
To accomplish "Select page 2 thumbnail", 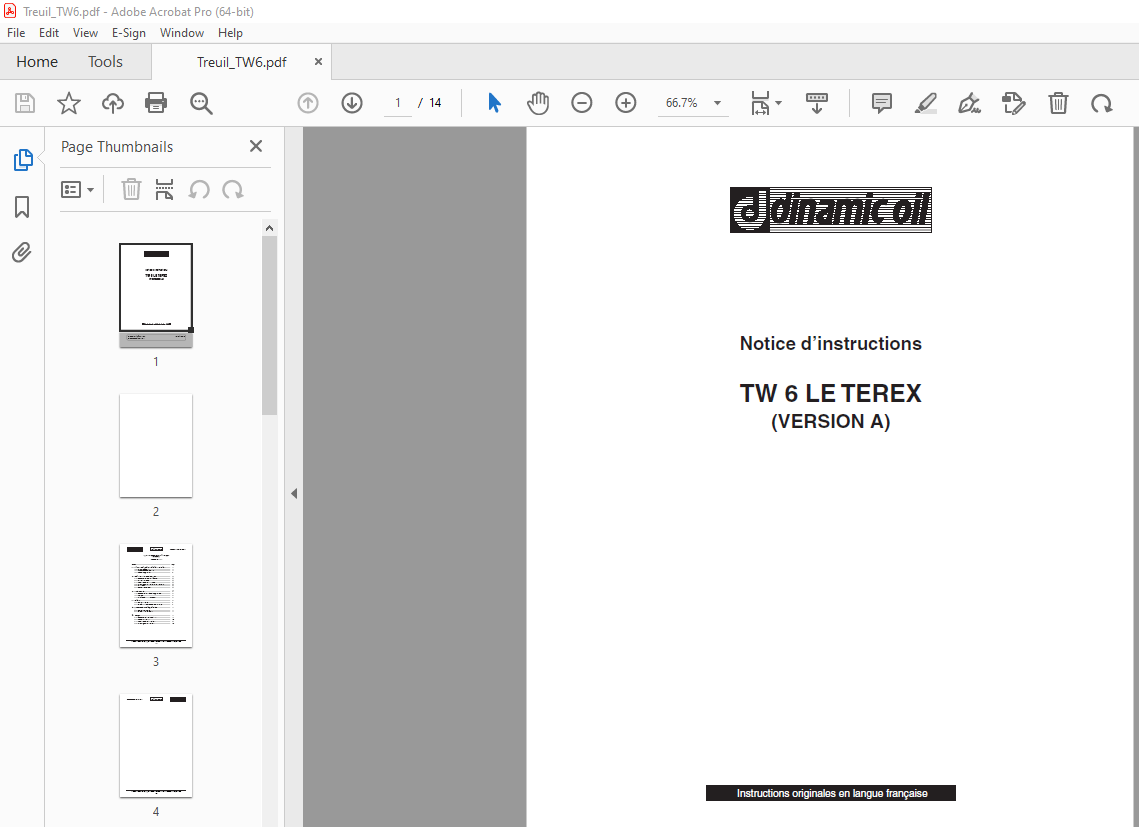I will [x=156, y=446].
